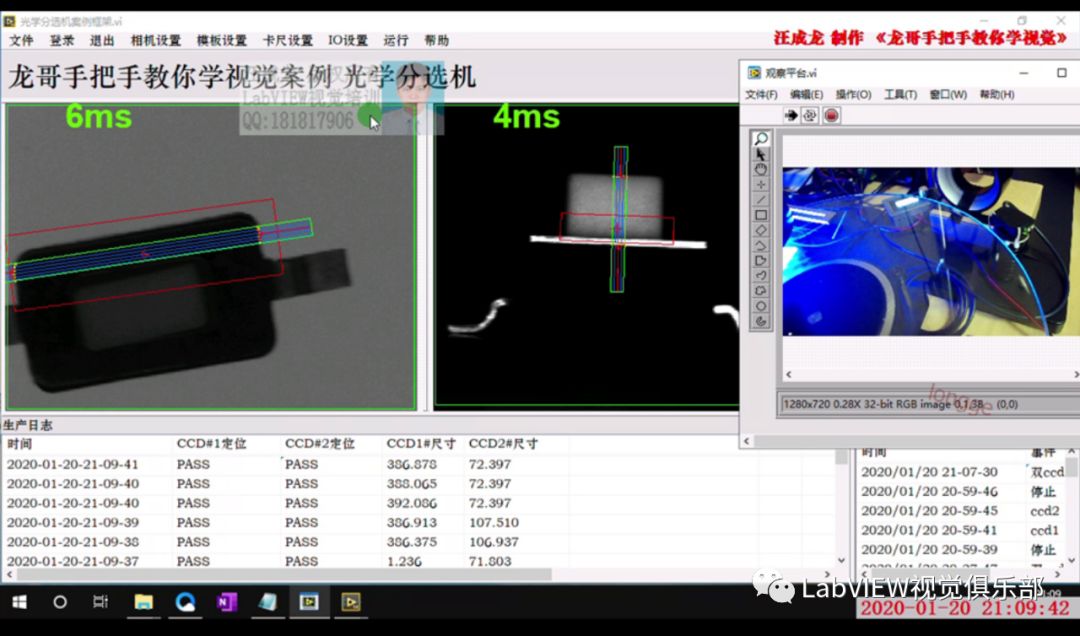Open the blue browser icon on the taskbar
The width and height of the screenshot is (1080, 636).
(185, 602)
